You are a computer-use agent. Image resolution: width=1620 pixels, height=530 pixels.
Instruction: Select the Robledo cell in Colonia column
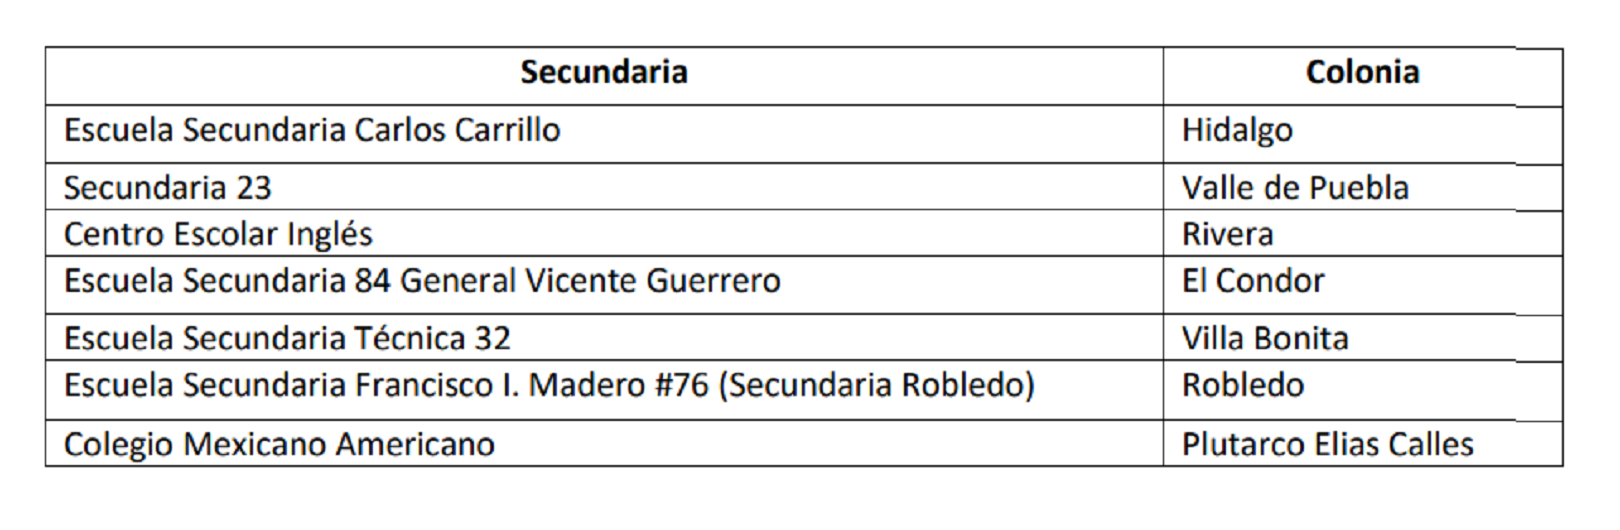1243,385
